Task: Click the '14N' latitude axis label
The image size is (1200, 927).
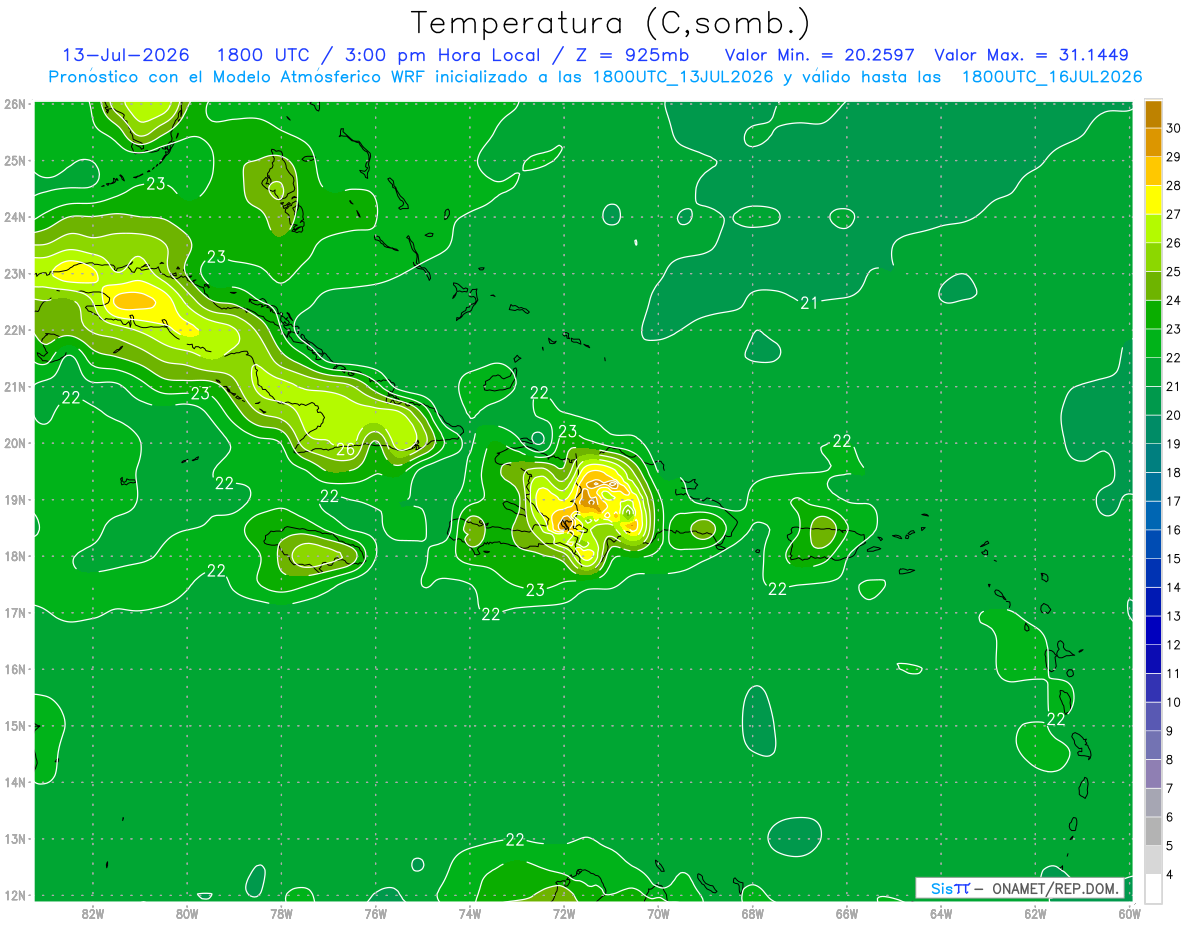Action: [14, 782]
